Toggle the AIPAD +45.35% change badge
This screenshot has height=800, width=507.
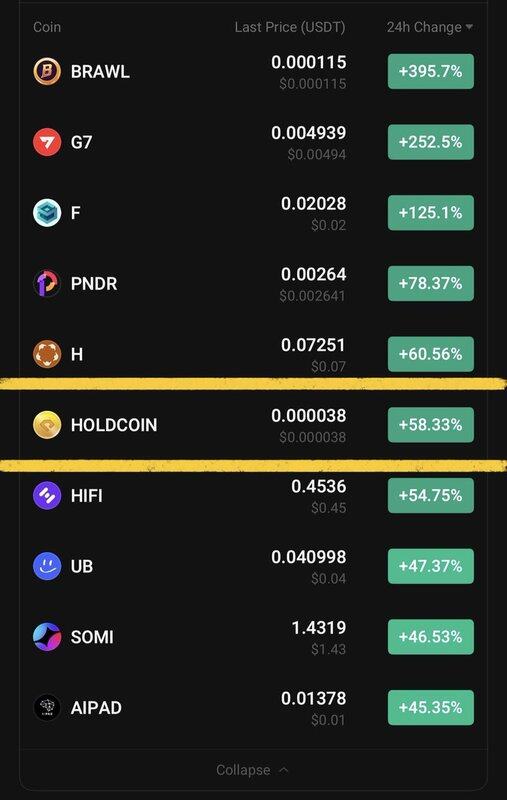[x=430, y=708]
